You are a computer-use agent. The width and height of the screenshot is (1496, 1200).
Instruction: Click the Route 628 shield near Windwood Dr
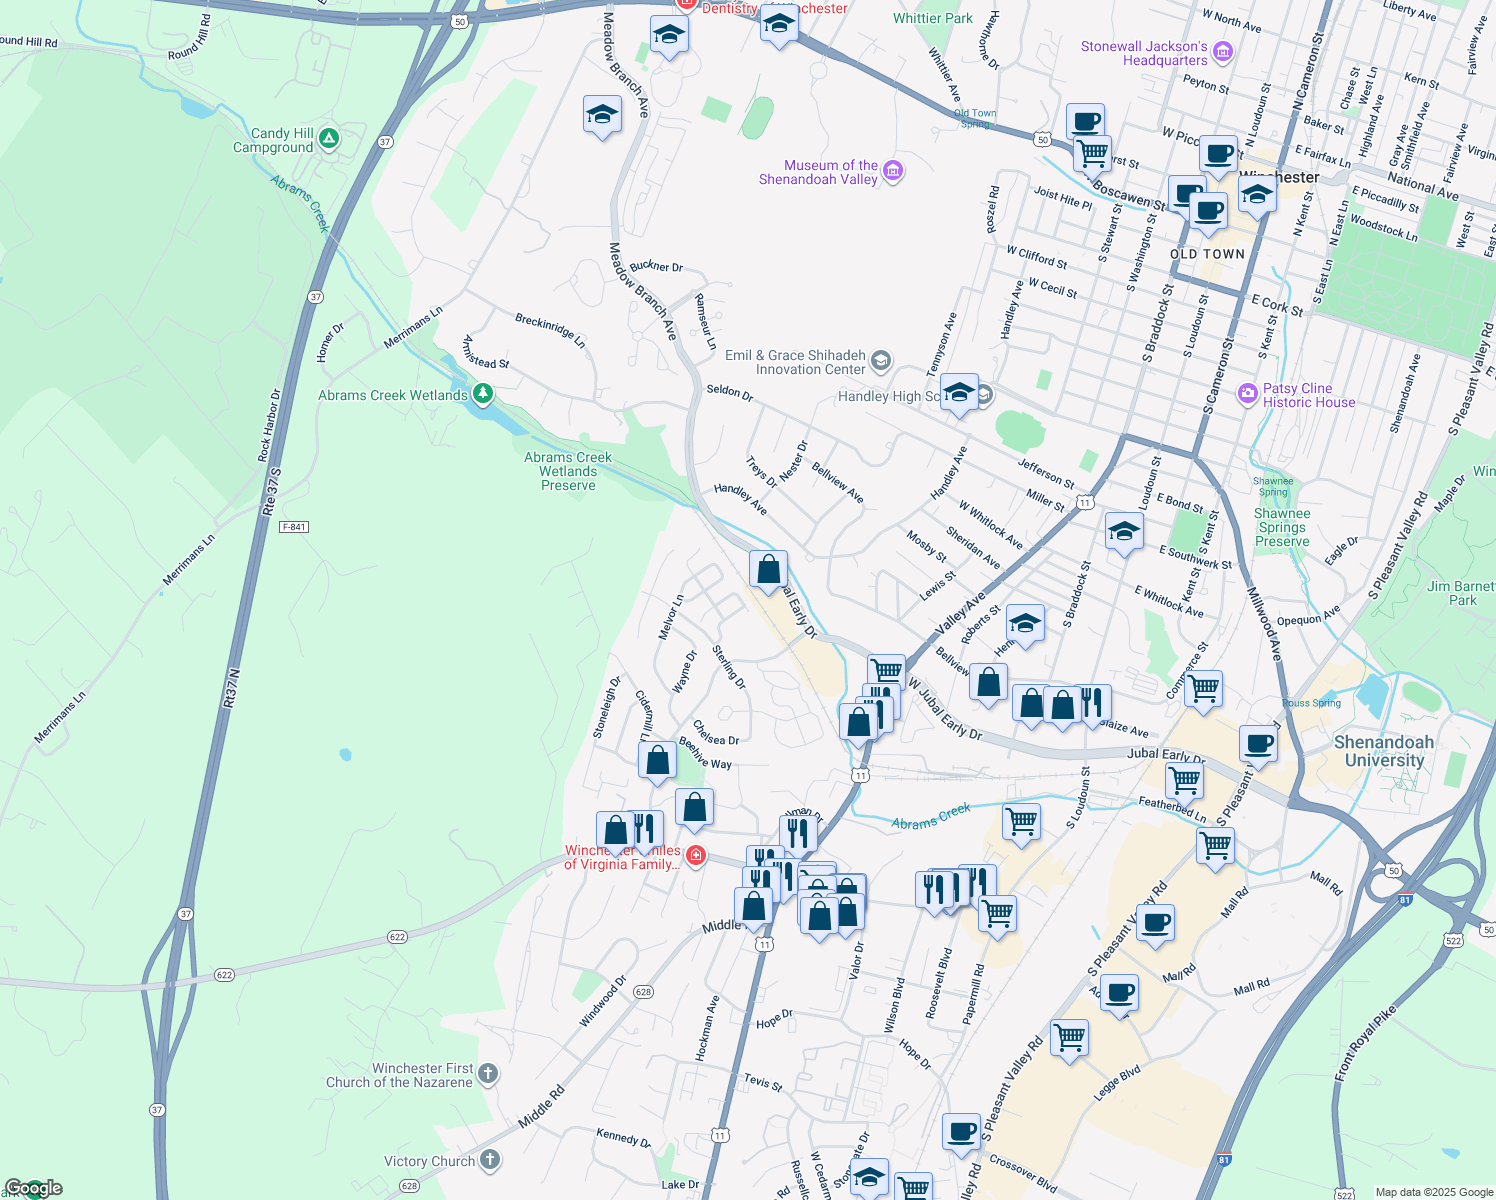(x=643, y=992)
